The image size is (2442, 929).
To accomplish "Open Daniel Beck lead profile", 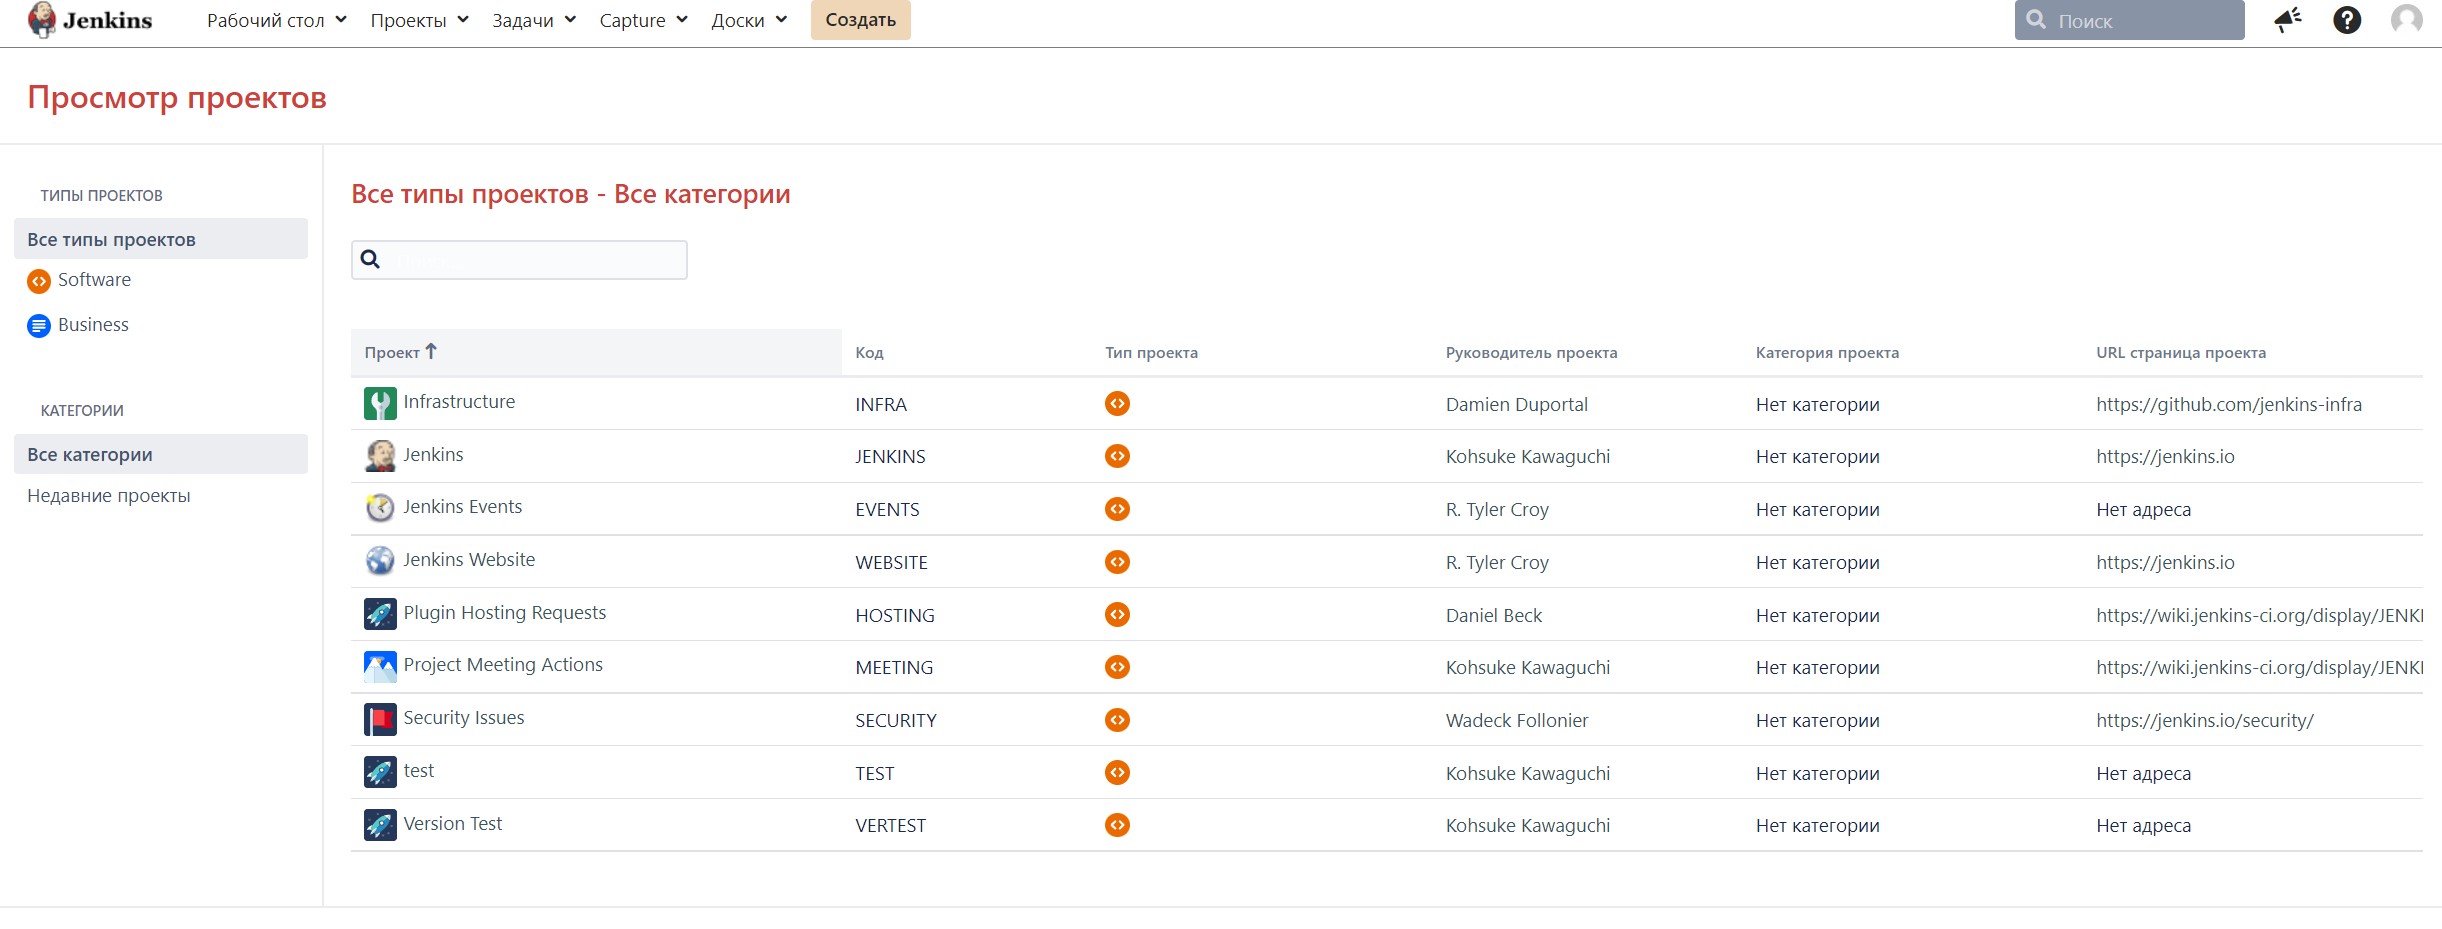I will [x=1493, y=615].
